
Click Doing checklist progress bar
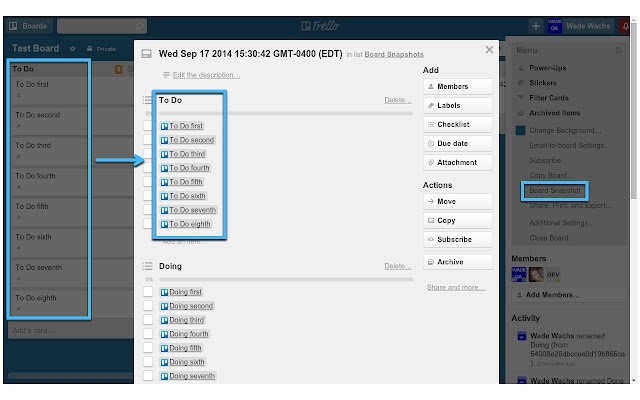click(286, 280)
